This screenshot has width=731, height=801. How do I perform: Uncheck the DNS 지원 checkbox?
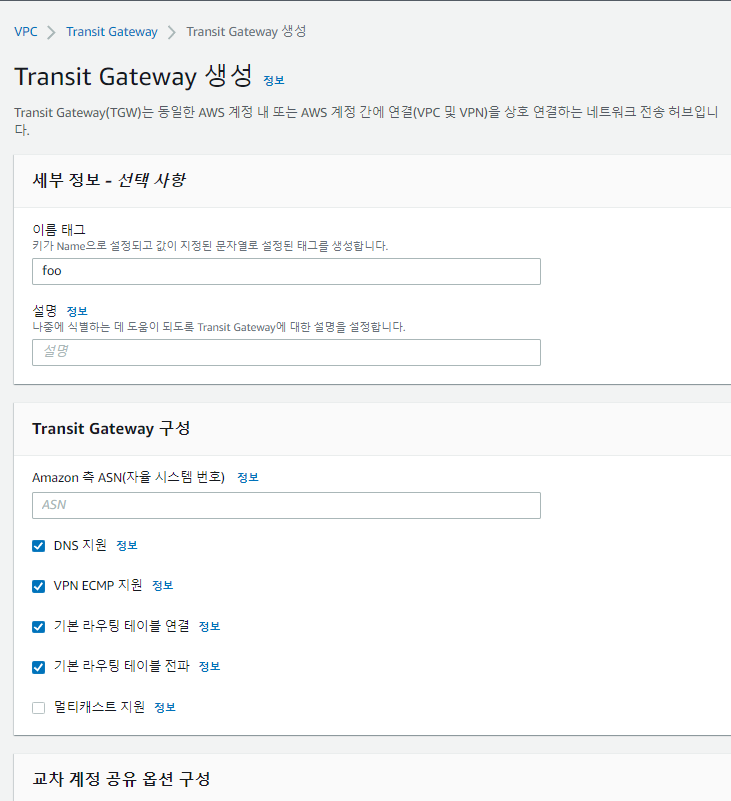click(x=39, y=546)
